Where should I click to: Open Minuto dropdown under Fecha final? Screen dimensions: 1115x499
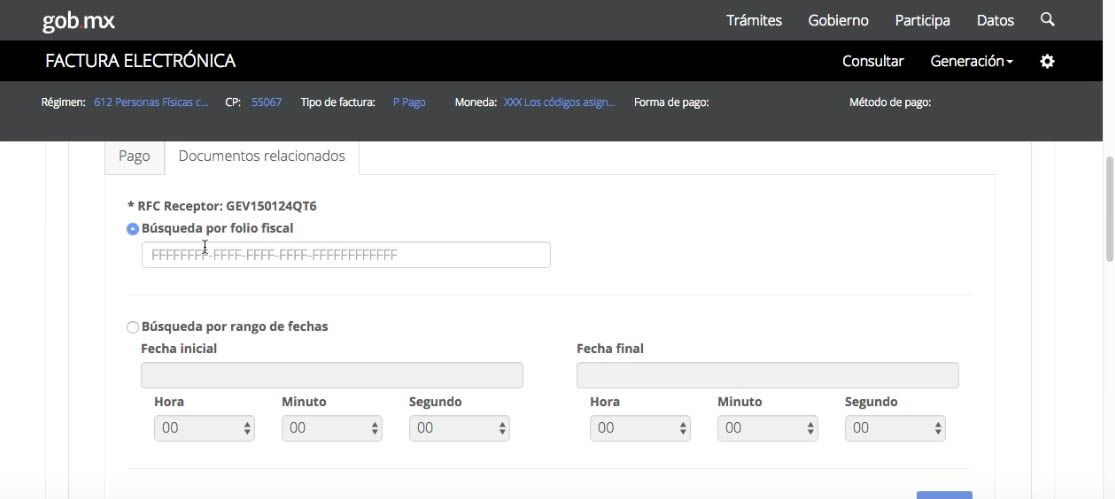point(768,428)
